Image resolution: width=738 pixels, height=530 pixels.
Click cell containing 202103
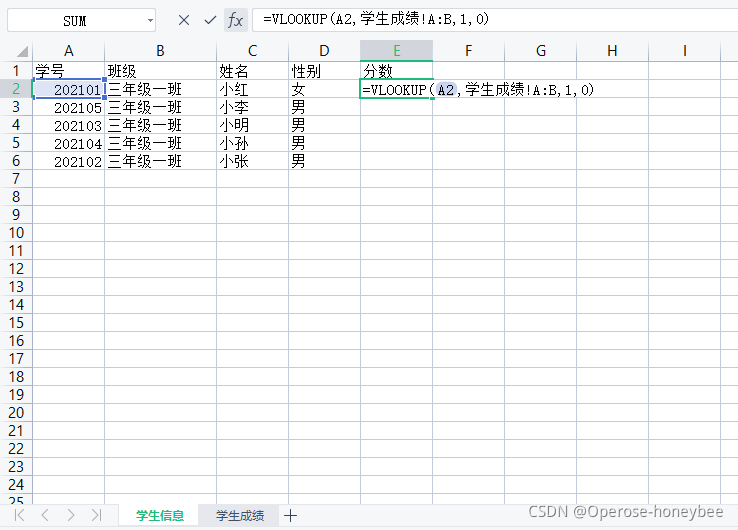69,125
